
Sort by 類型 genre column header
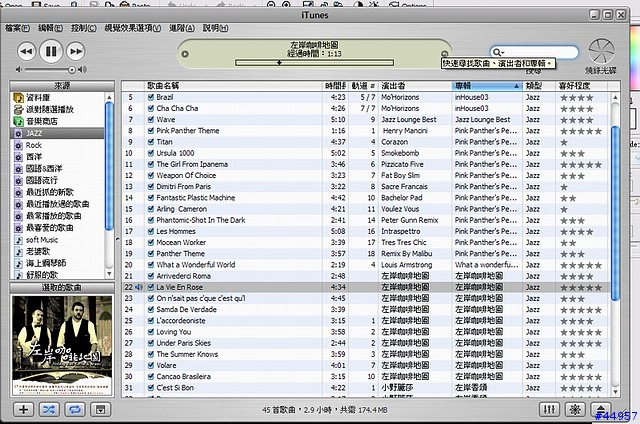(x=539, y=86)
